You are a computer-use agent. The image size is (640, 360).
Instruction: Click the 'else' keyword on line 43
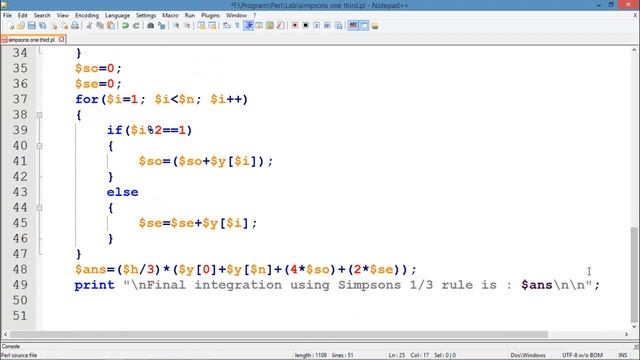point(122,192)
